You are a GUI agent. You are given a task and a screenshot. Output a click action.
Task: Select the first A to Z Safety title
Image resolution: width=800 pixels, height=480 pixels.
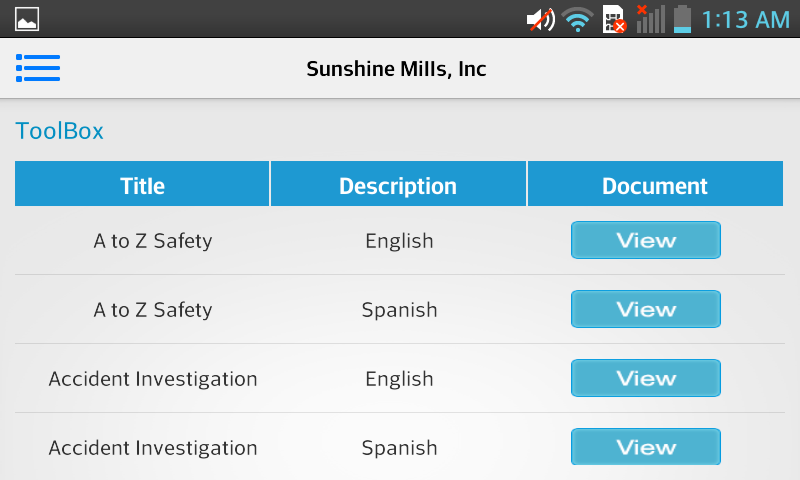153,241
